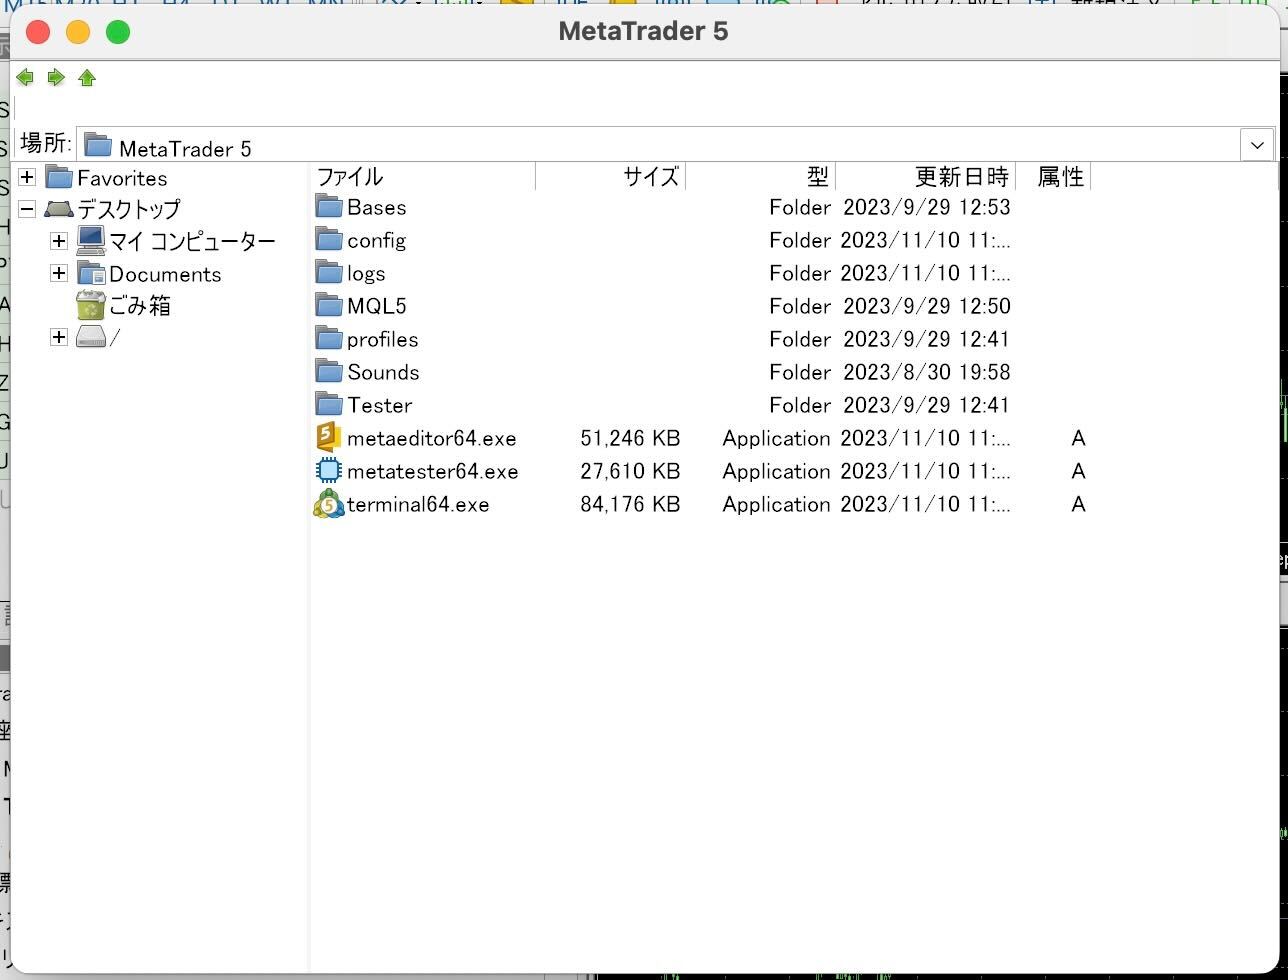Select マイ コンピューター in the tree
Screen dimensions: 1288x980
192,241
